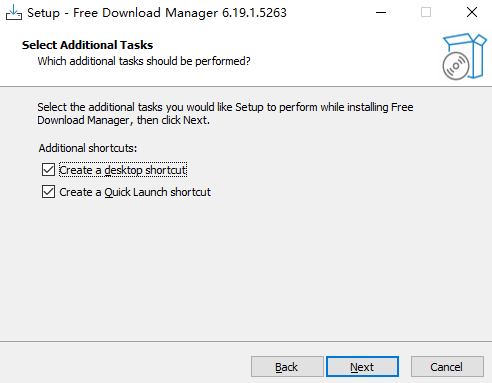The image size is (492, 383).
Task: Click the download arrow icon in the title bar
Action: point(14,12)
